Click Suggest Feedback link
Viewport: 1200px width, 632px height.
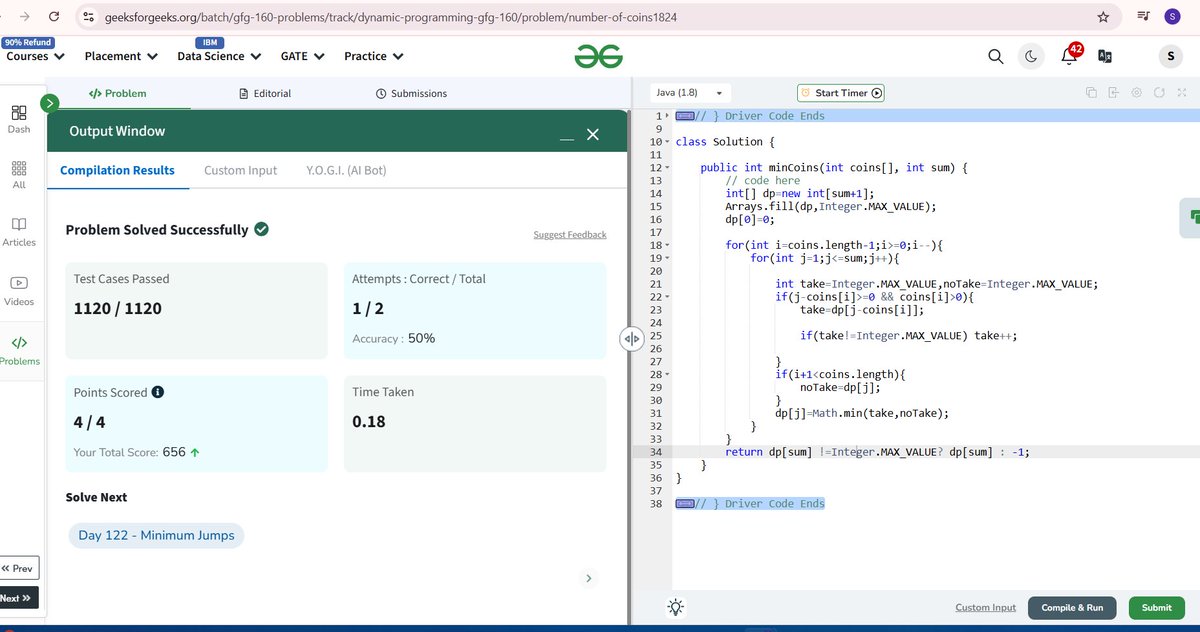[570, 235]
